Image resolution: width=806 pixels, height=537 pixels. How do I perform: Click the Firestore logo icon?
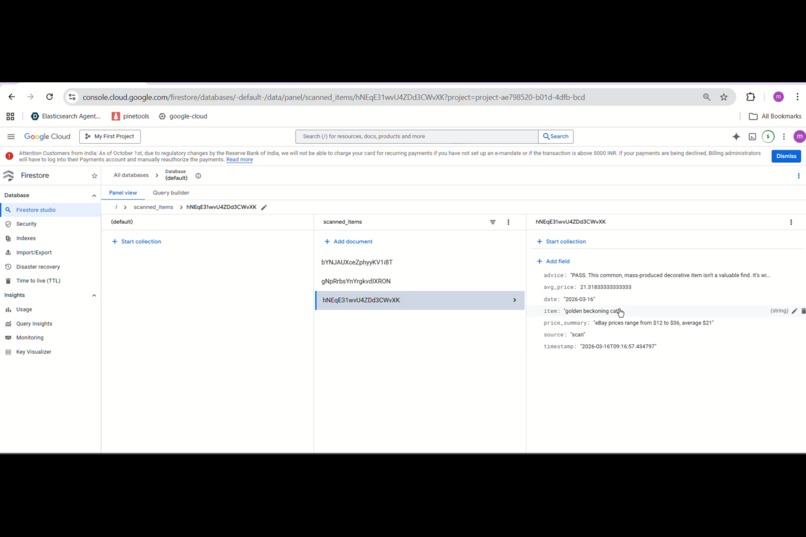[x=8, y=176]
